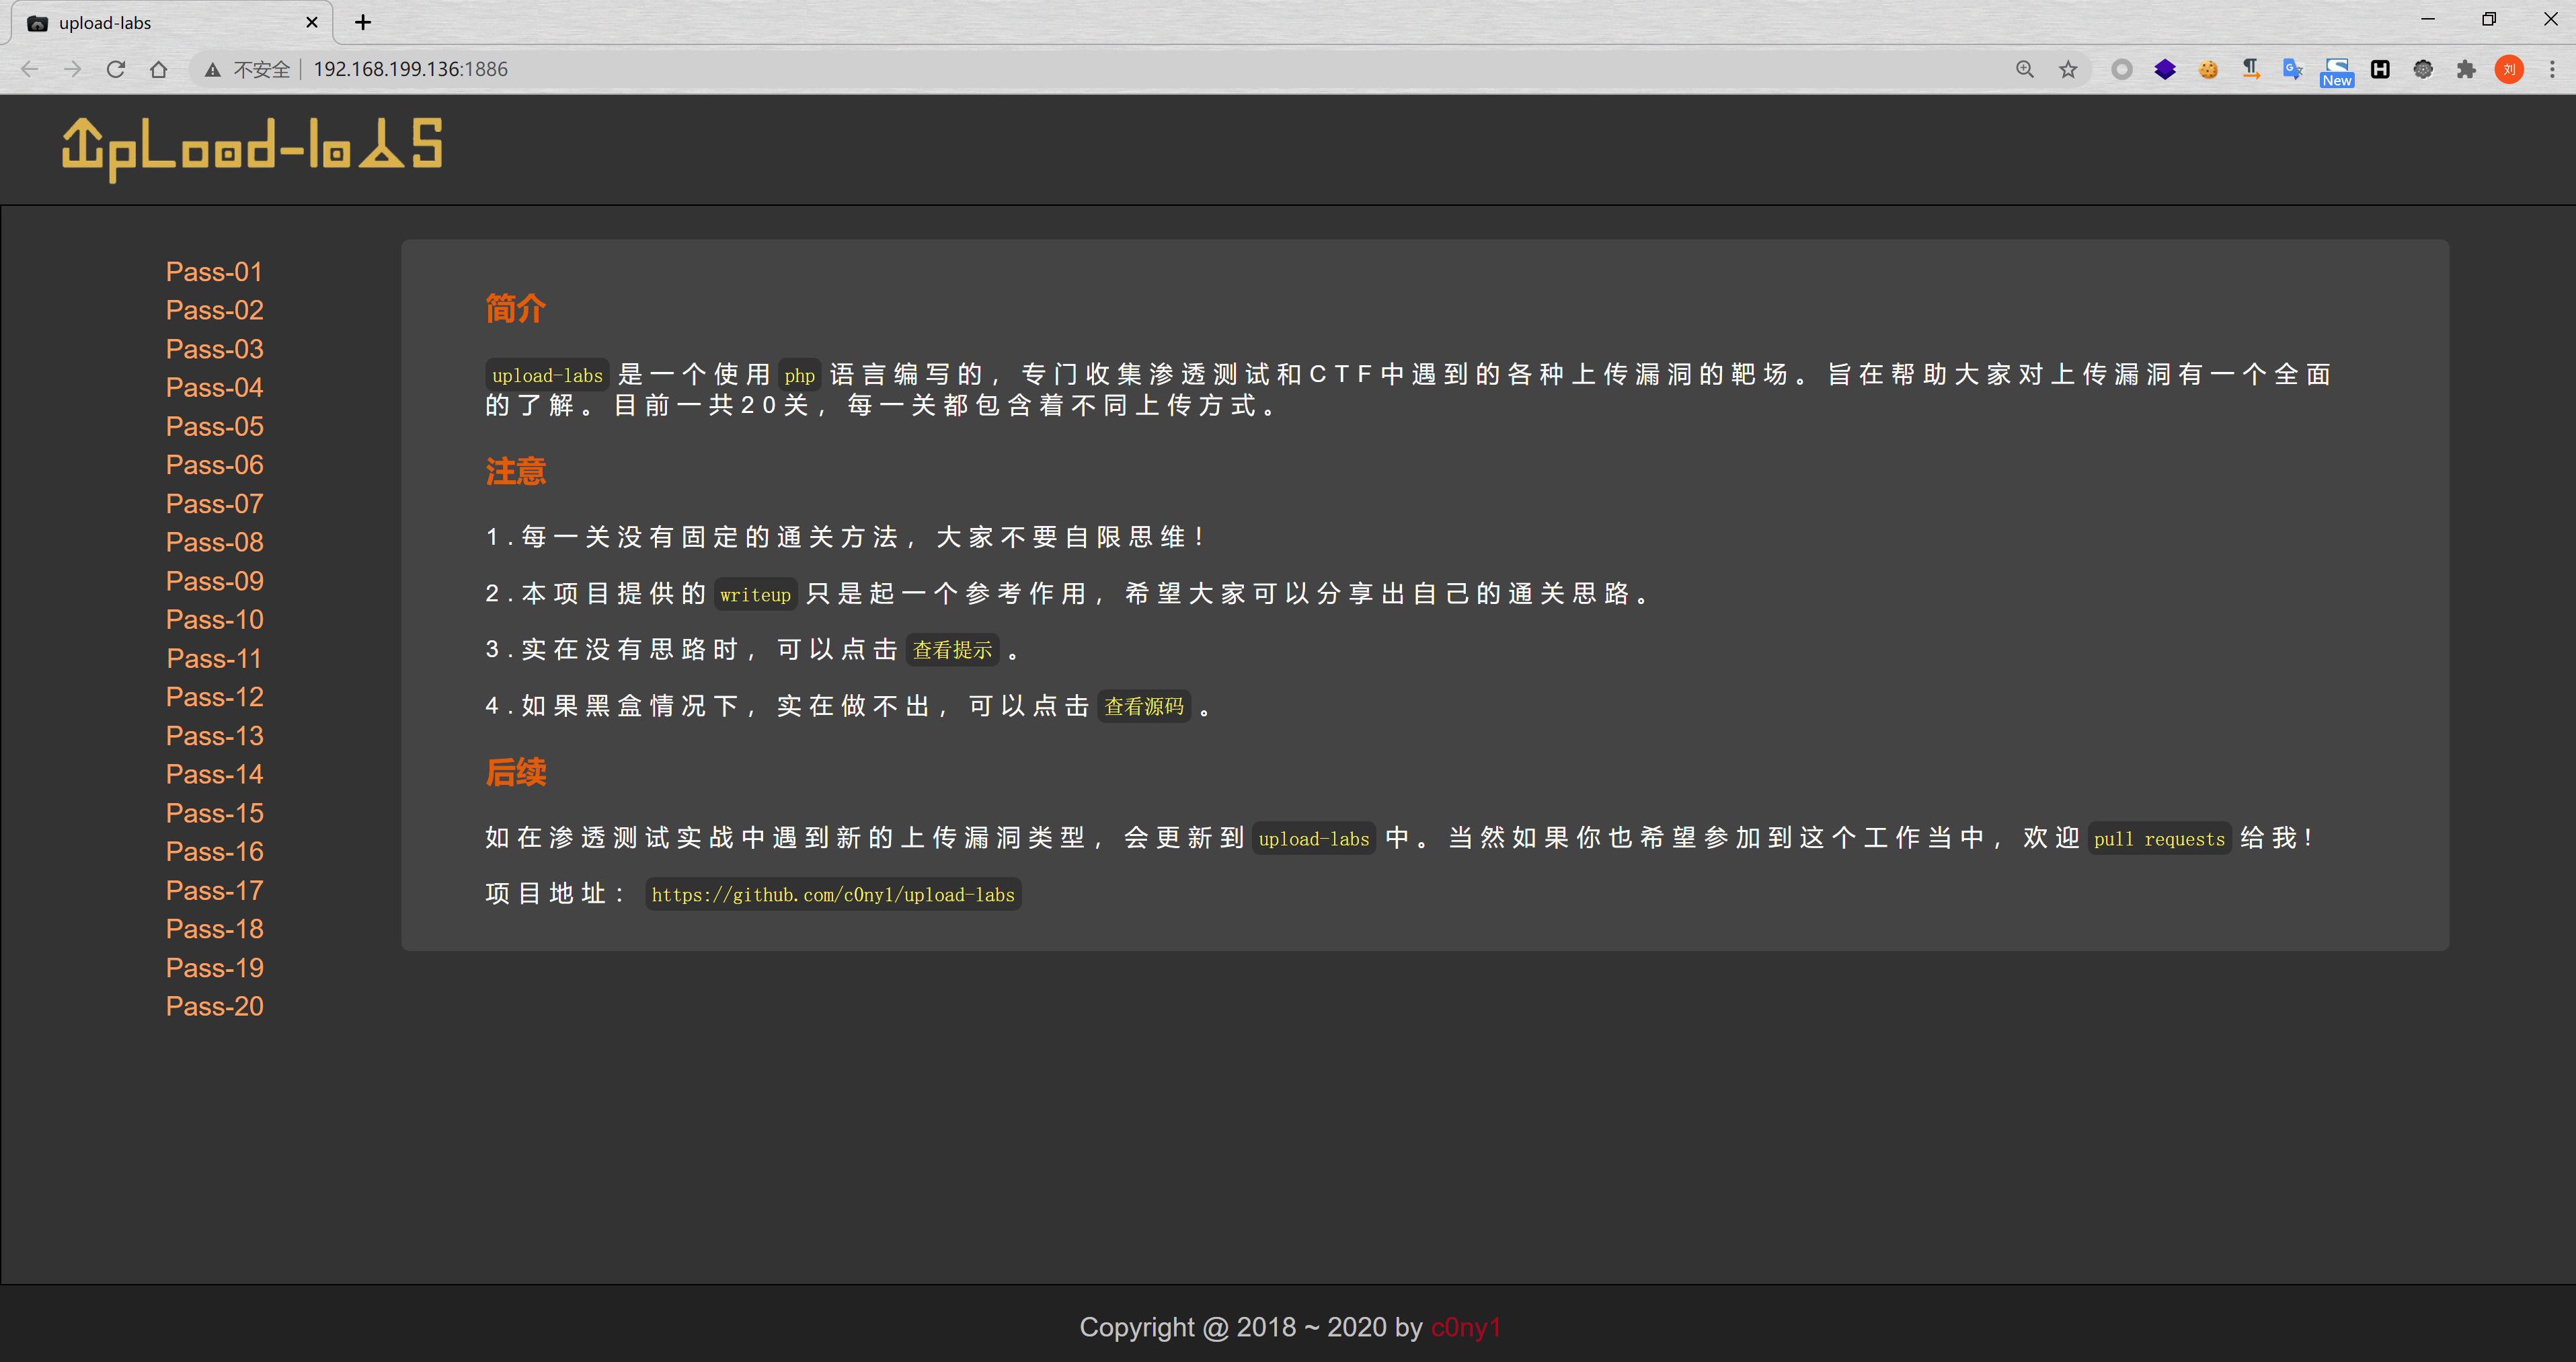2576x1362 pixels.
Task: Bookmark this page with the star icon
Action: 2068,69
